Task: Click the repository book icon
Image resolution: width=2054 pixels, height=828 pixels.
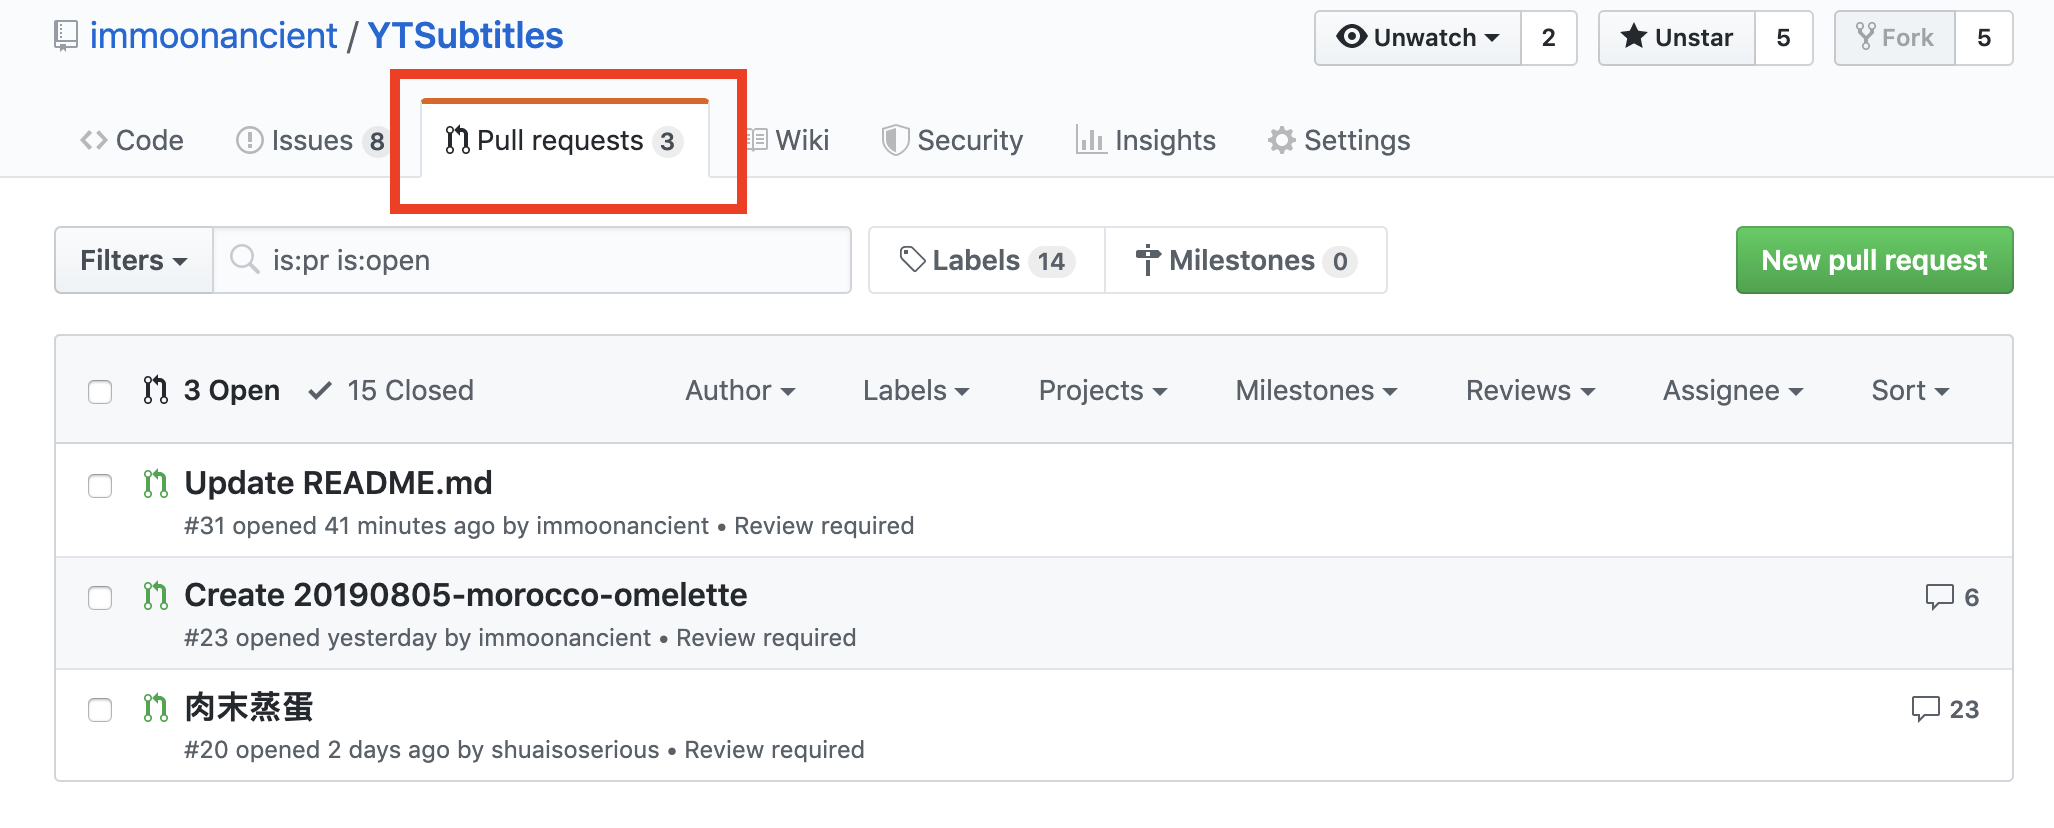Action: click(x=66, y=36)
